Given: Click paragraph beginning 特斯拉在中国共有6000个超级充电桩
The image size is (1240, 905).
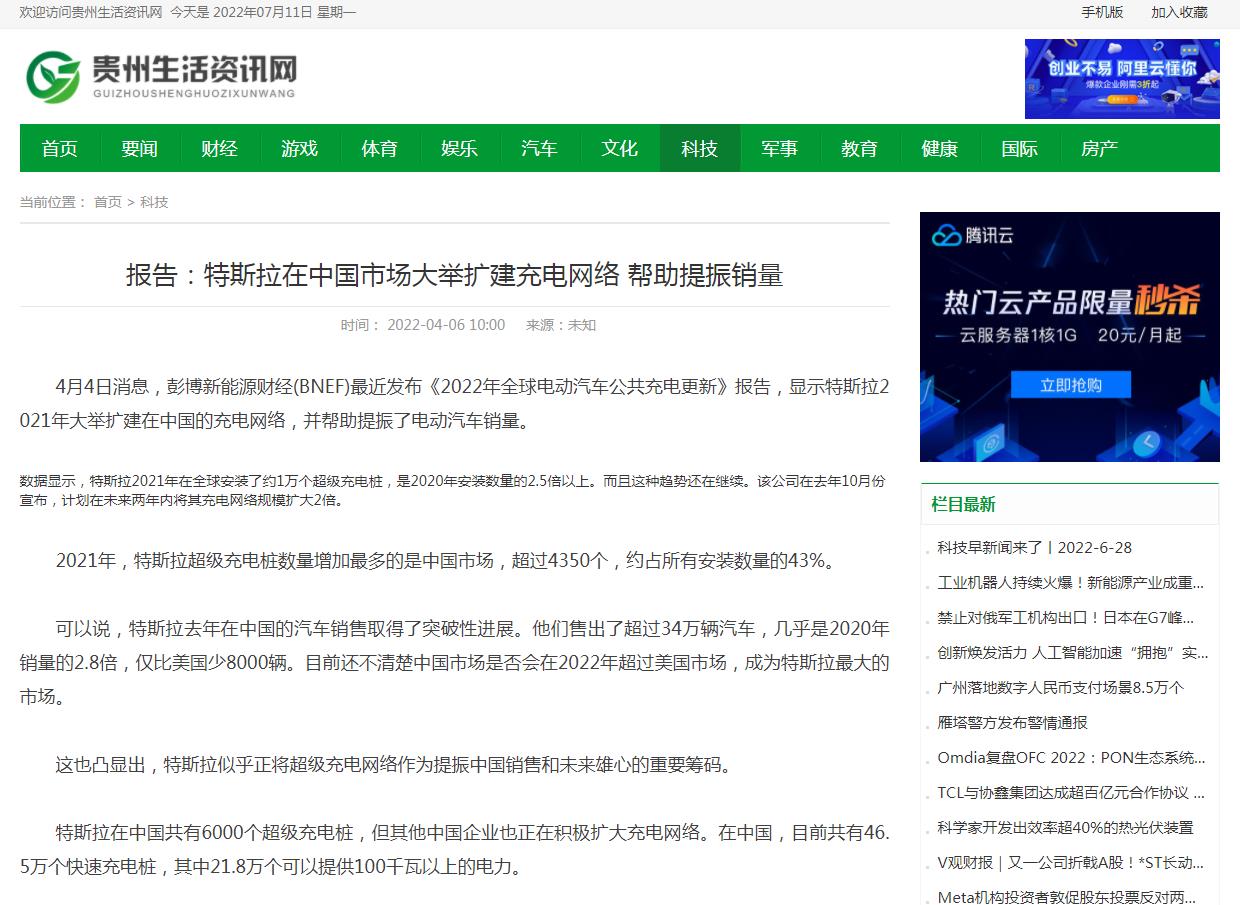Looking at the screenshot, I should point(455,850).
